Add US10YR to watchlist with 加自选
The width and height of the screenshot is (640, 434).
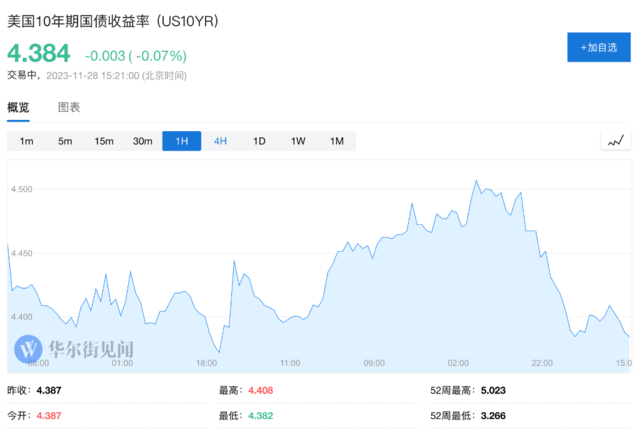[x=598, y=47]
